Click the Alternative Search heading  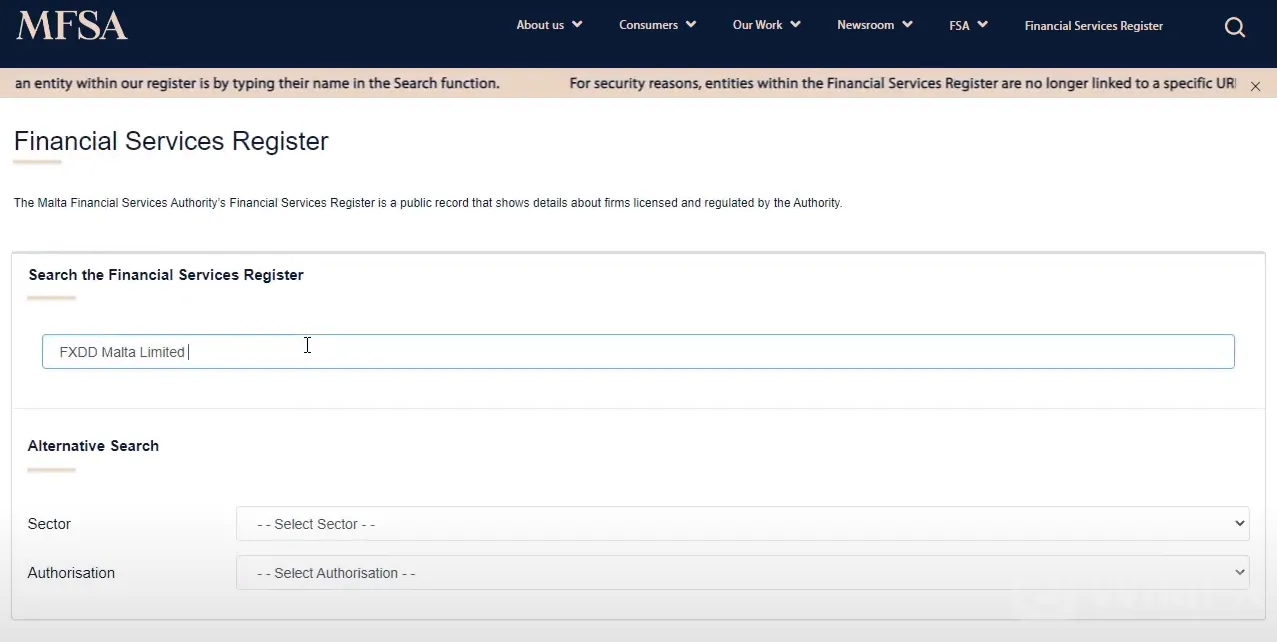click(93, 446)
